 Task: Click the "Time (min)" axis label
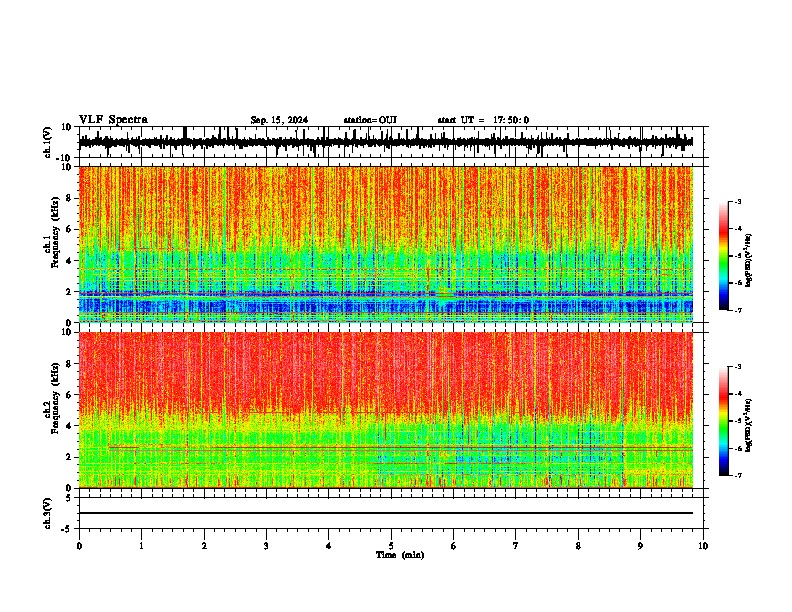[400, 555]
